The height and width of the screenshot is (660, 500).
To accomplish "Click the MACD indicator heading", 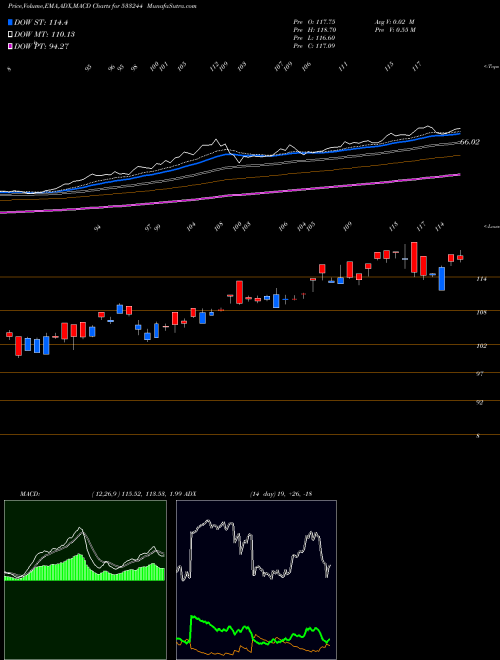I will [29, 494].
